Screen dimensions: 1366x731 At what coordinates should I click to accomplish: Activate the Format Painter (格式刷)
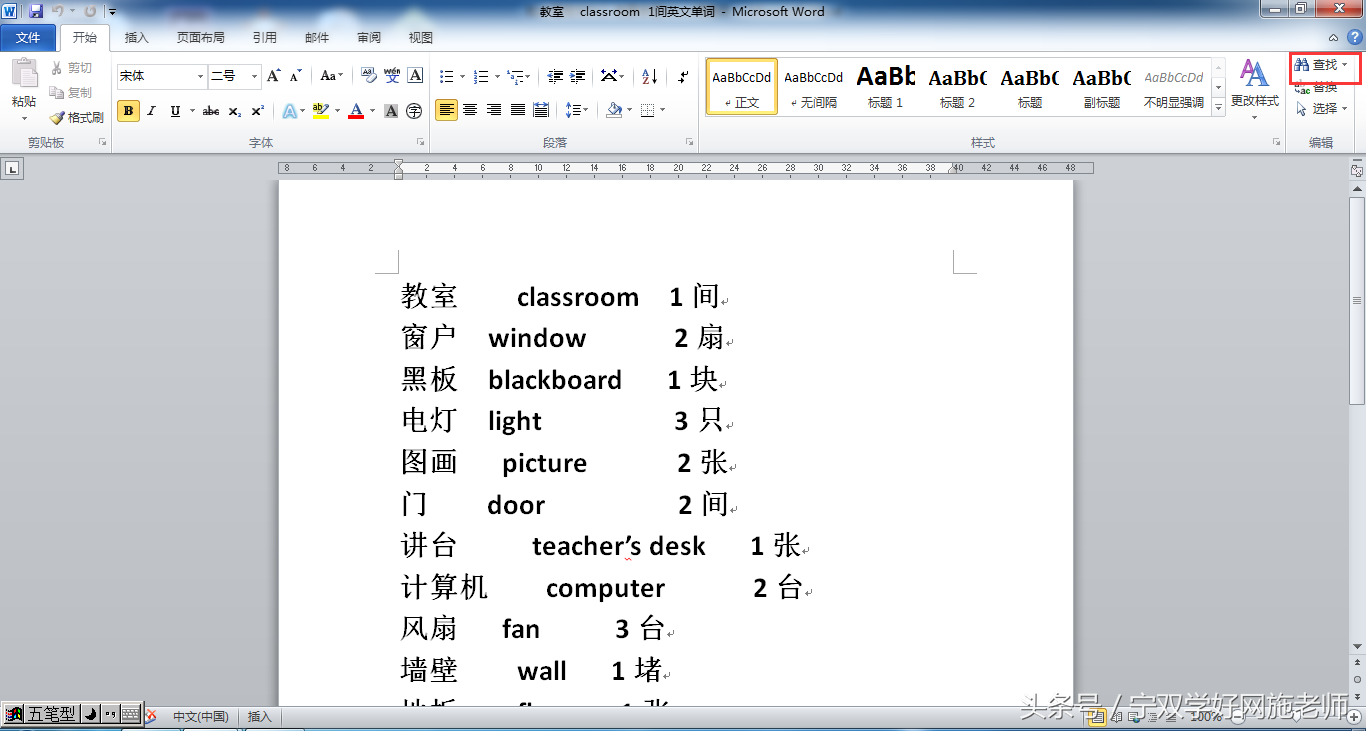[76, 117]
